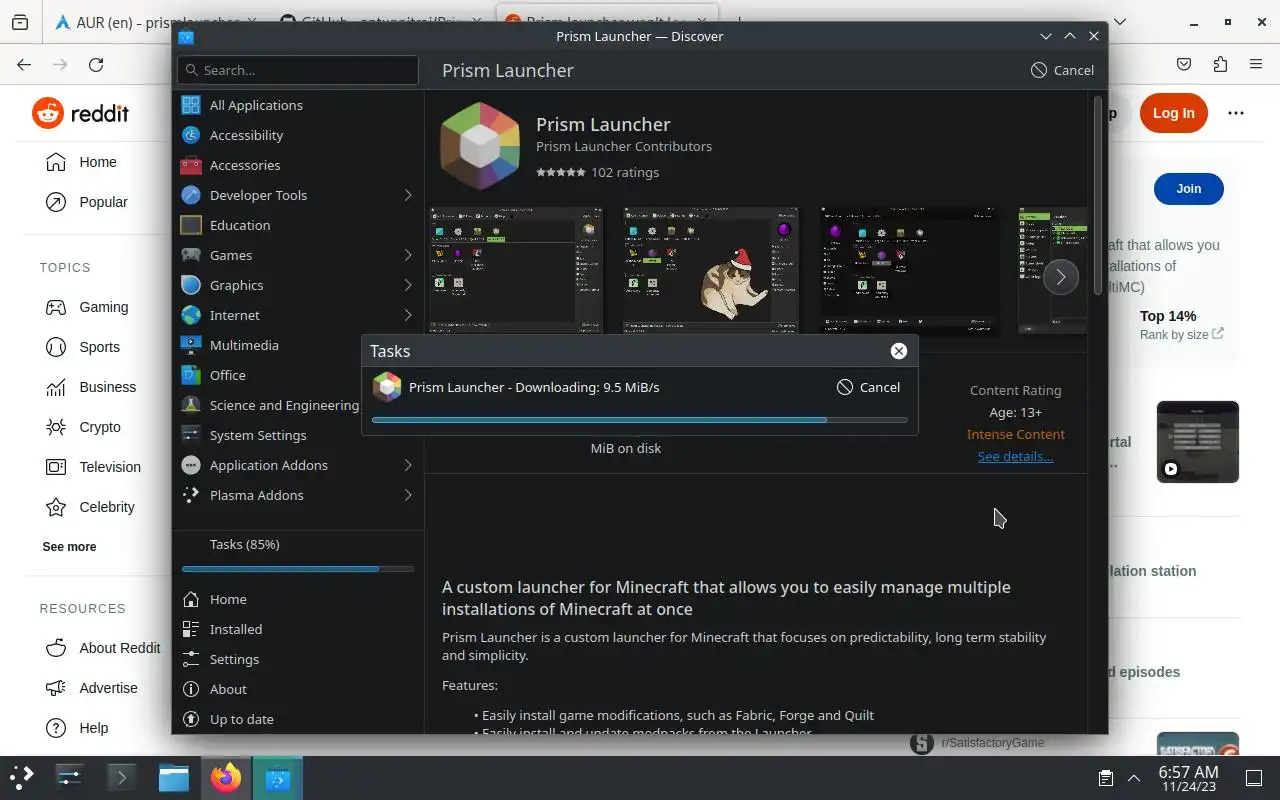Show next screenshot with arrow button
This screenshot has height=800, width=1280.
1061,277
